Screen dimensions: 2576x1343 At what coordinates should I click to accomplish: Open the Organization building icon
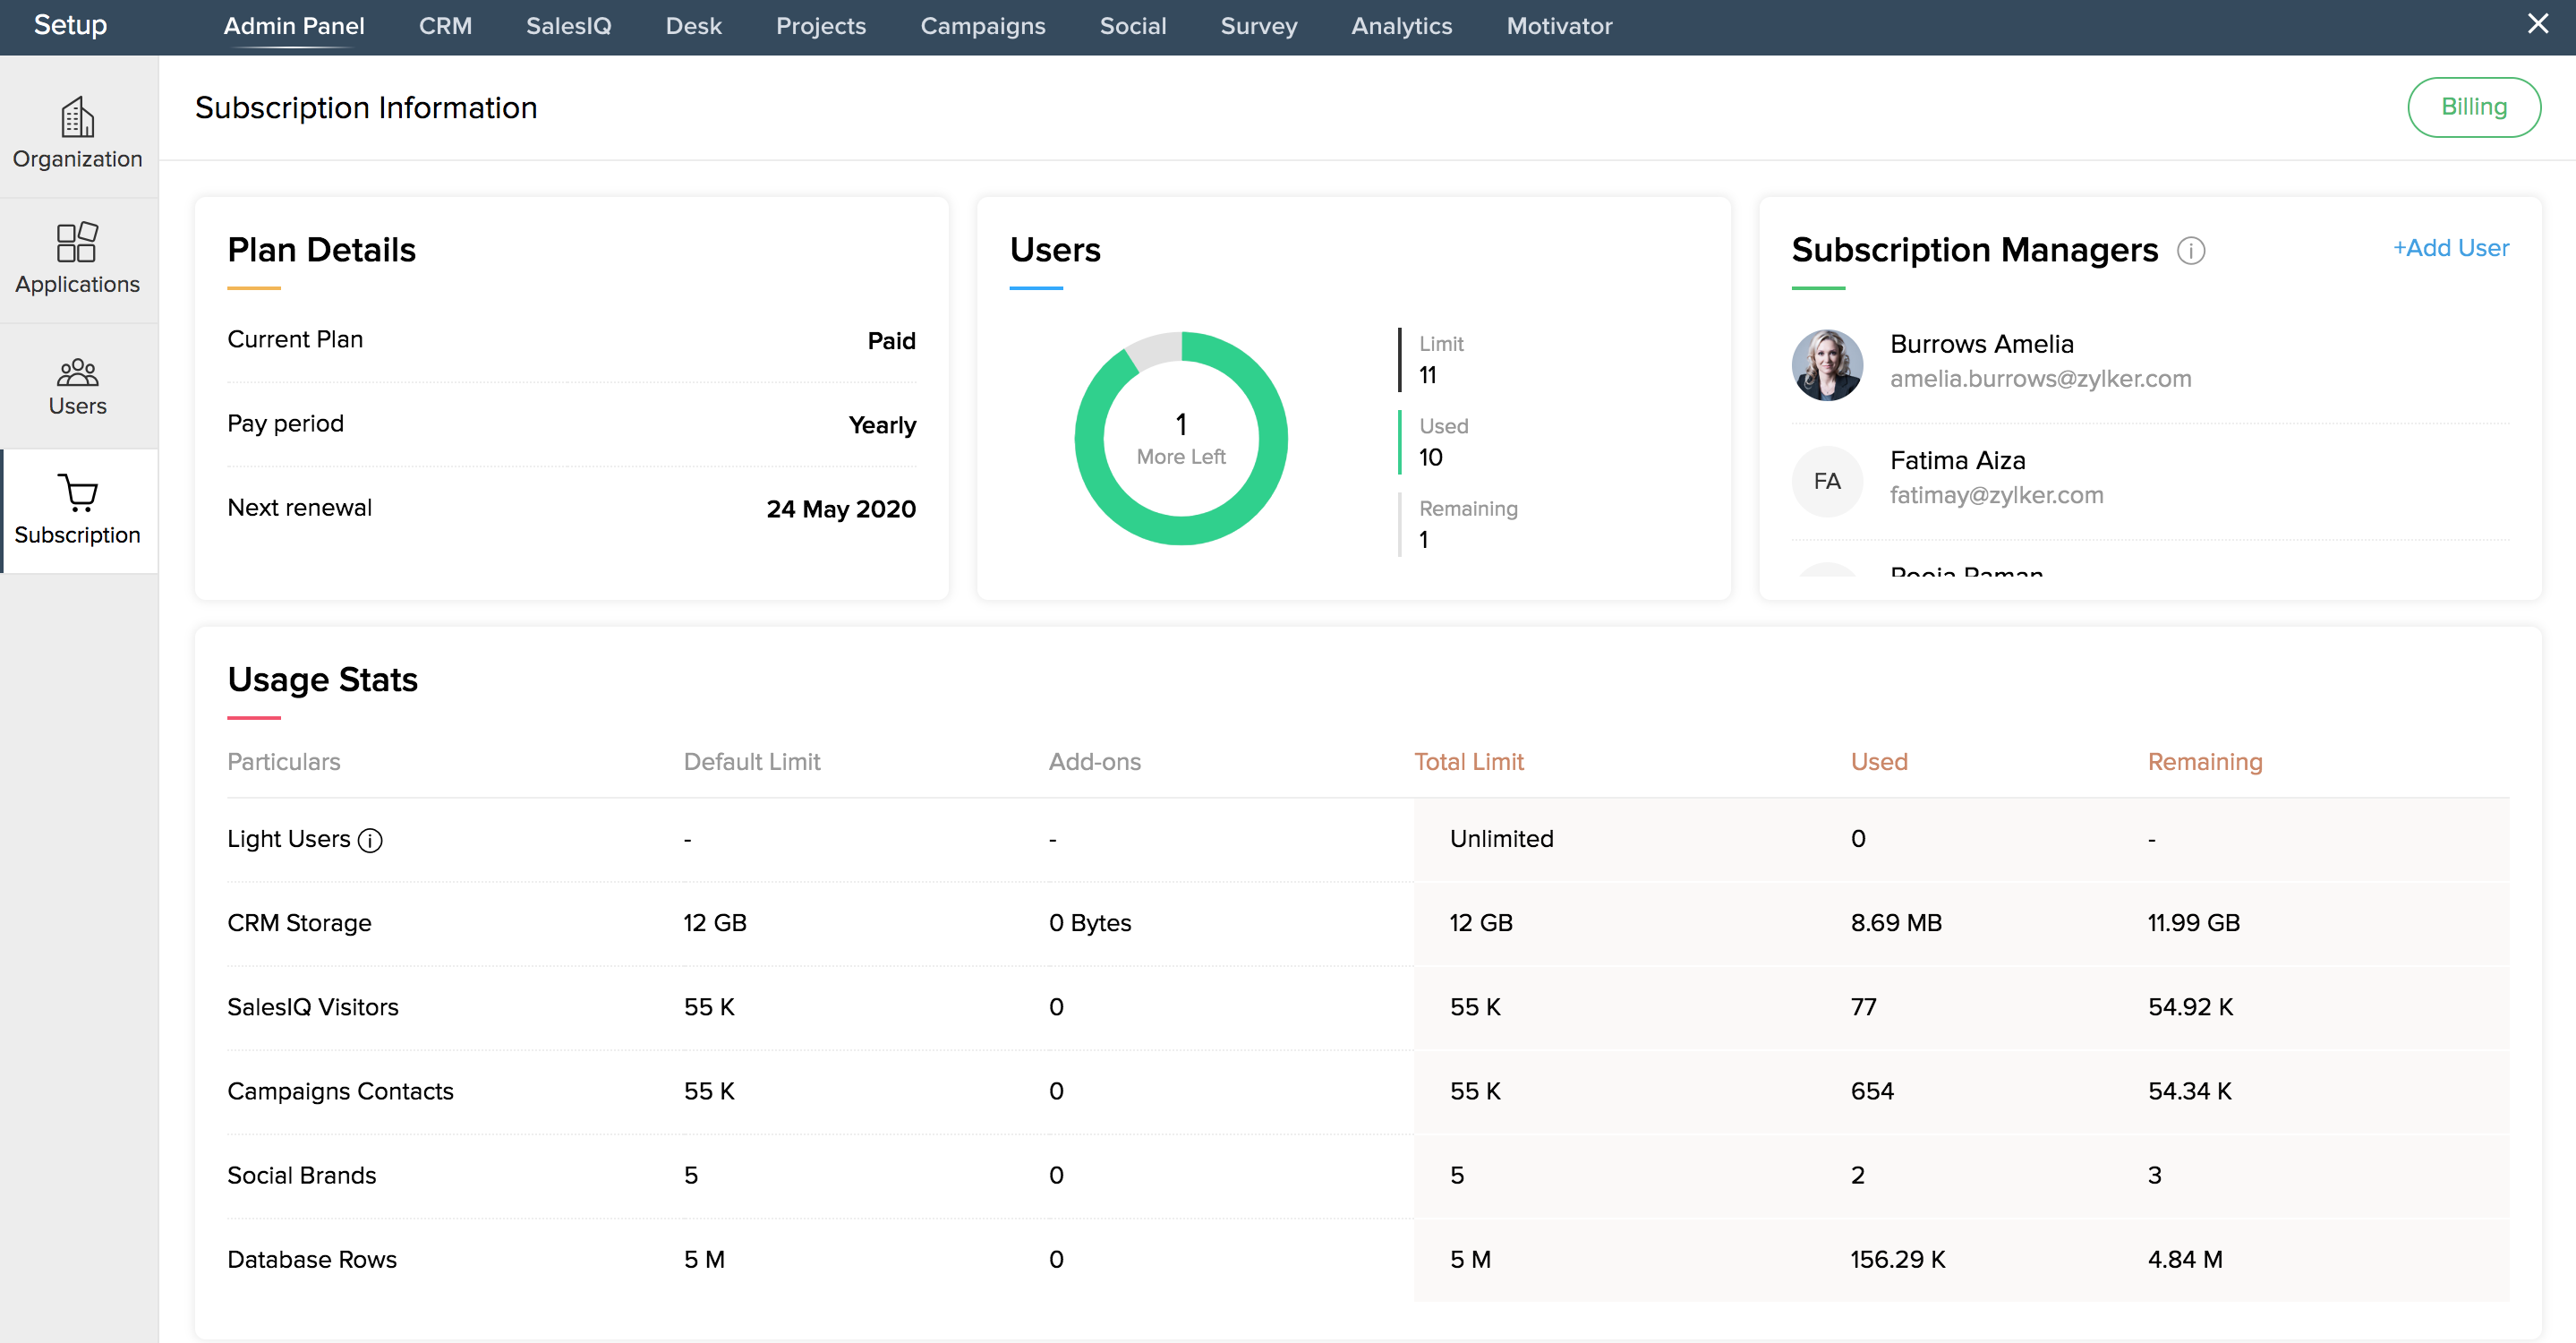(x=77, y=117)
